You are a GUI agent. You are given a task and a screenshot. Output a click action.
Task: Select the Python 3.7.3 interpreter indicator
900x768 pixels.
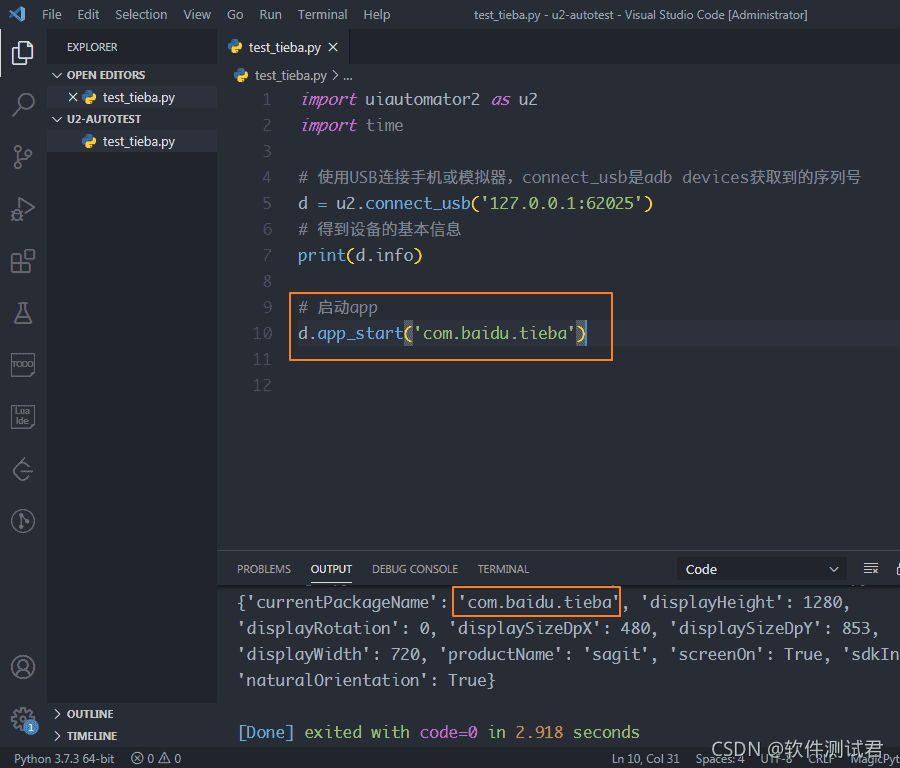pos(62,757)
